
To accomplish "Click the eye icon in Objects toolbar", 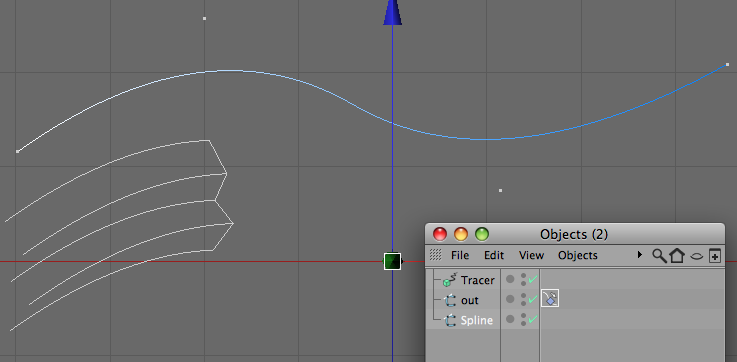I will 697,256.
